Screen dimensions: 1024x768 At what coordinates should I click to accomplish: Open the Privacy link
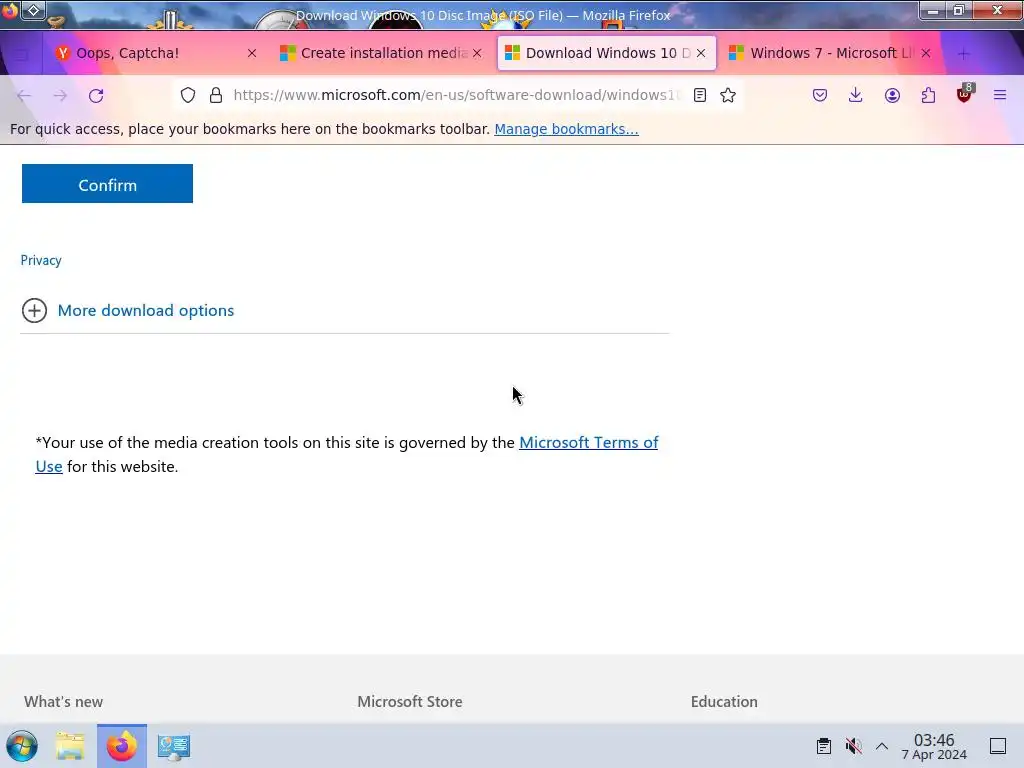pyautogui.click(x=40, y=260)
